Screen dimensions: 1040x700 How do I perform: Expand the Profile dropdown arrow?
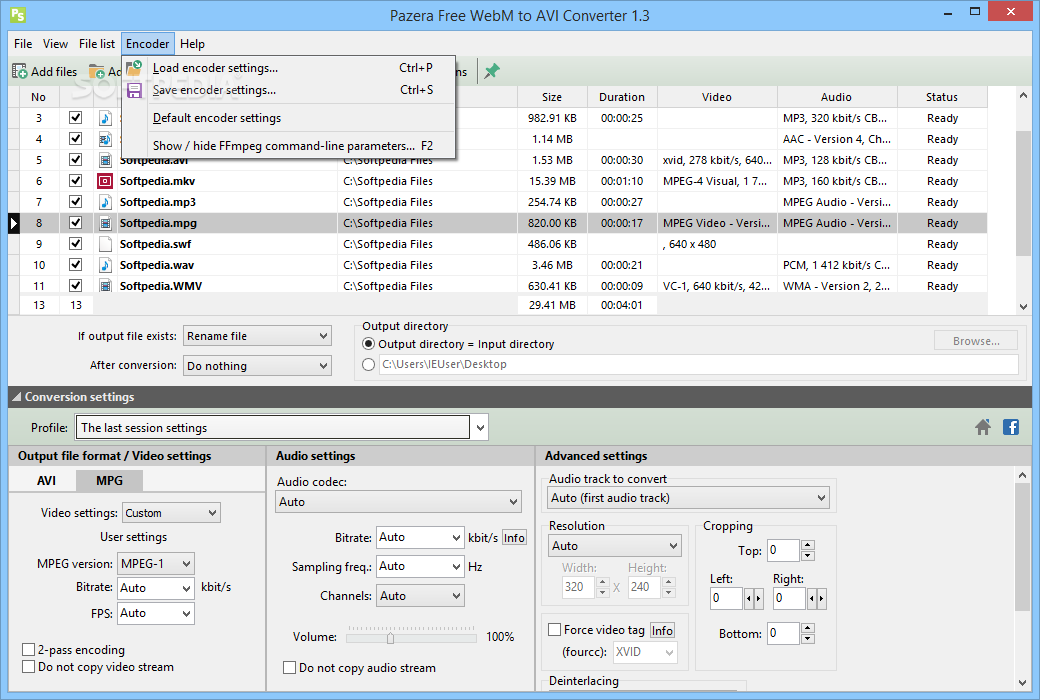click(480, 428)
